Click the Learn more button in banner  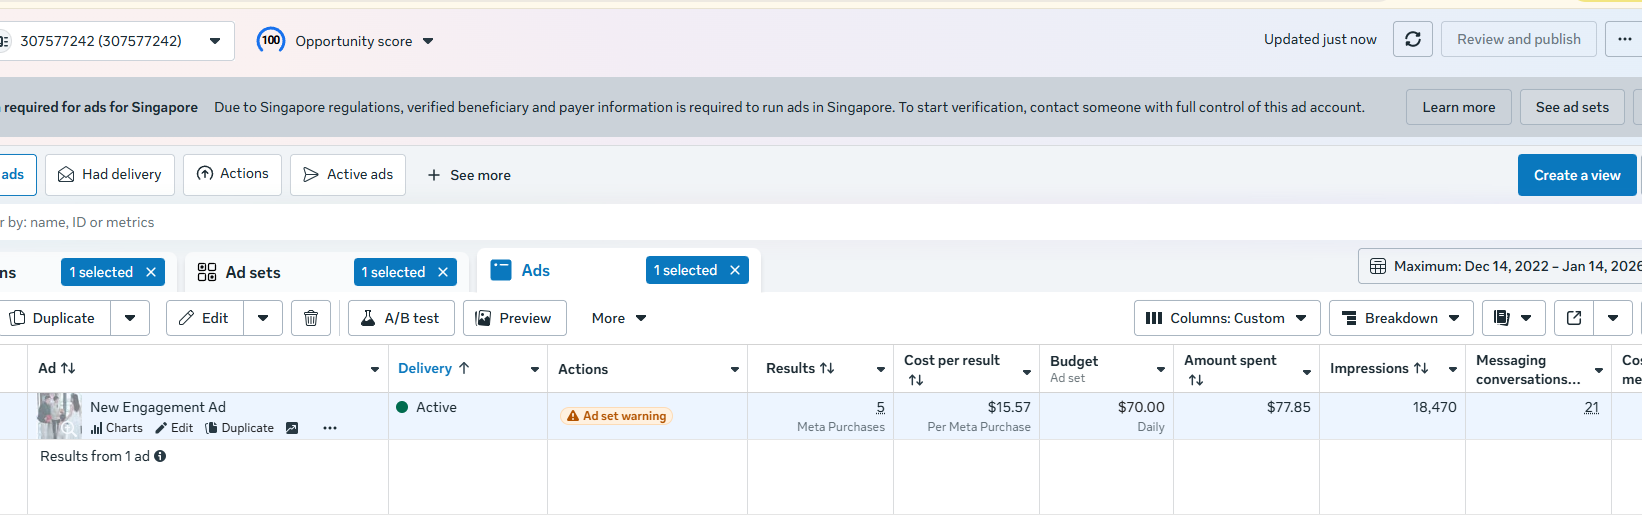click(x=1458, y=107)
